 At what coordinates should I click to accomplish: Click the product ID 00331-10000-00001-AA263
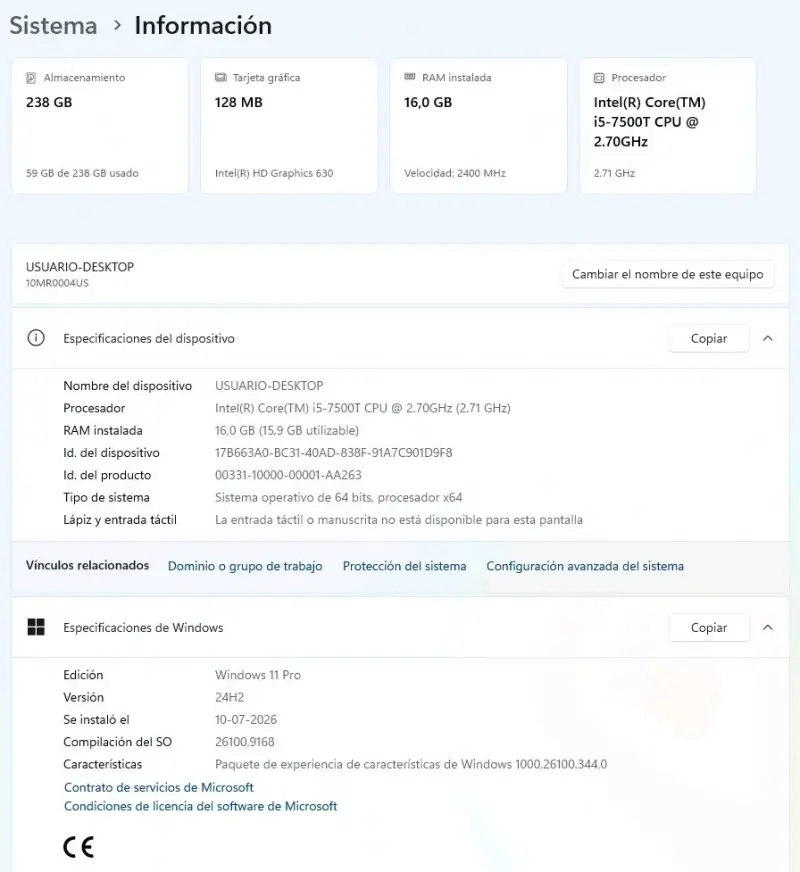click(x=288, y=475)
